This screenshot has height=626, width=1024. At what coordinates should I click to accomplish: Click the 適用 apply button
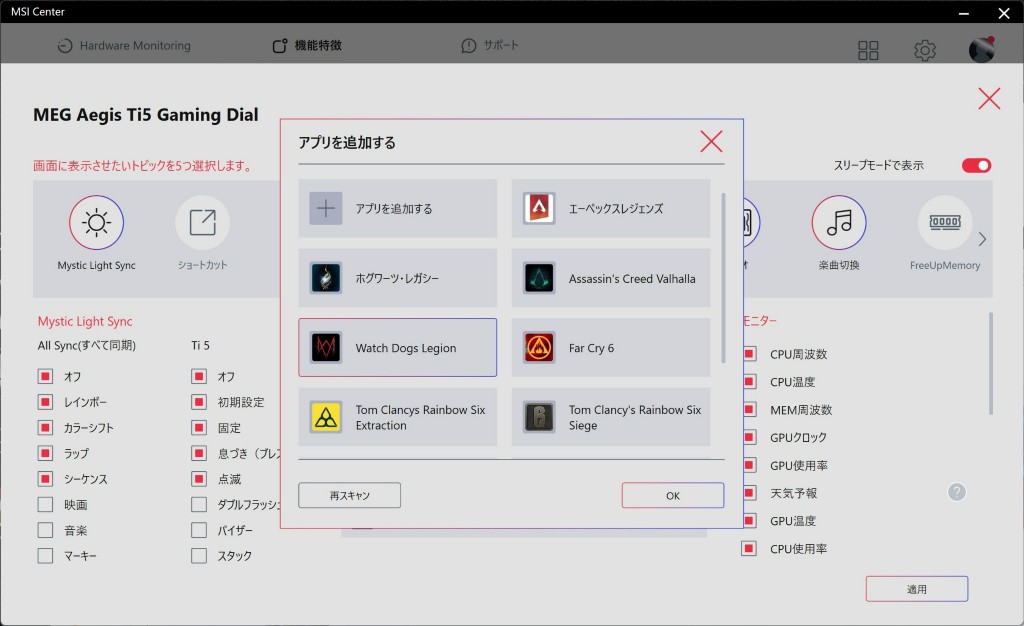point(917,589)
